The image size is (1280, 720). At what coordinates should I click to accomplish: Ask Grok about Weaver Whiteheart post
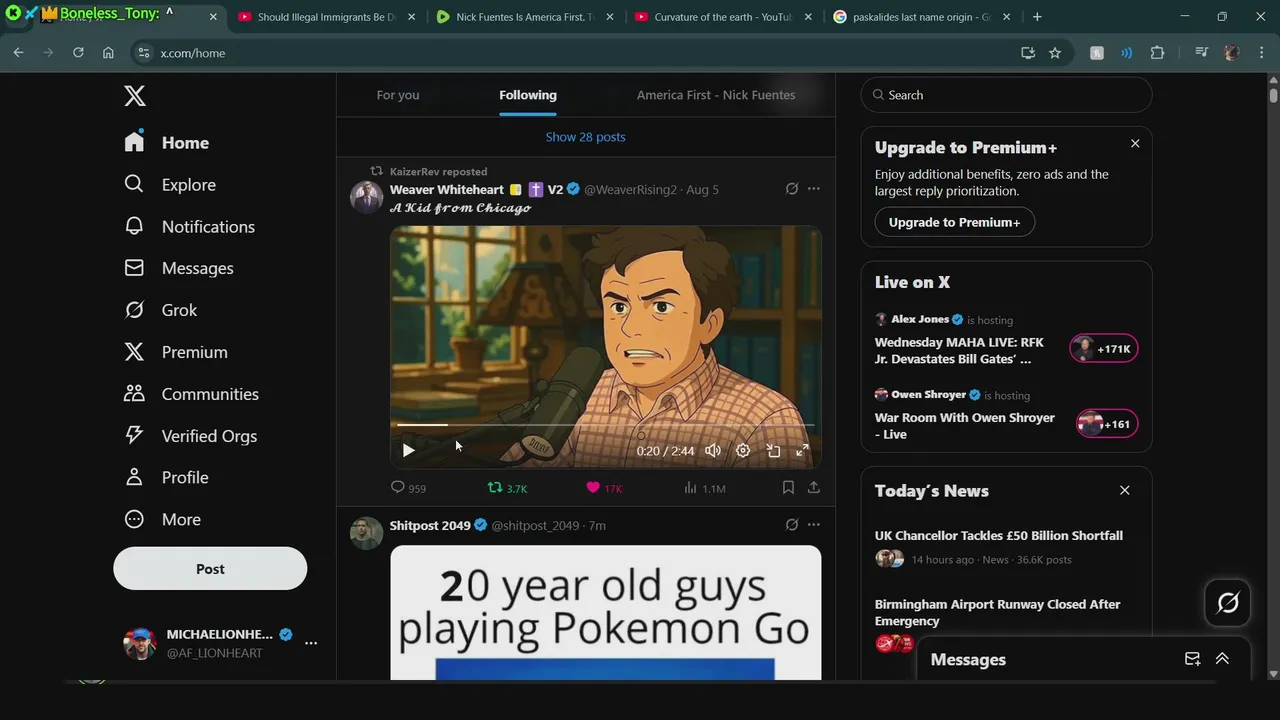pos(792,189)
